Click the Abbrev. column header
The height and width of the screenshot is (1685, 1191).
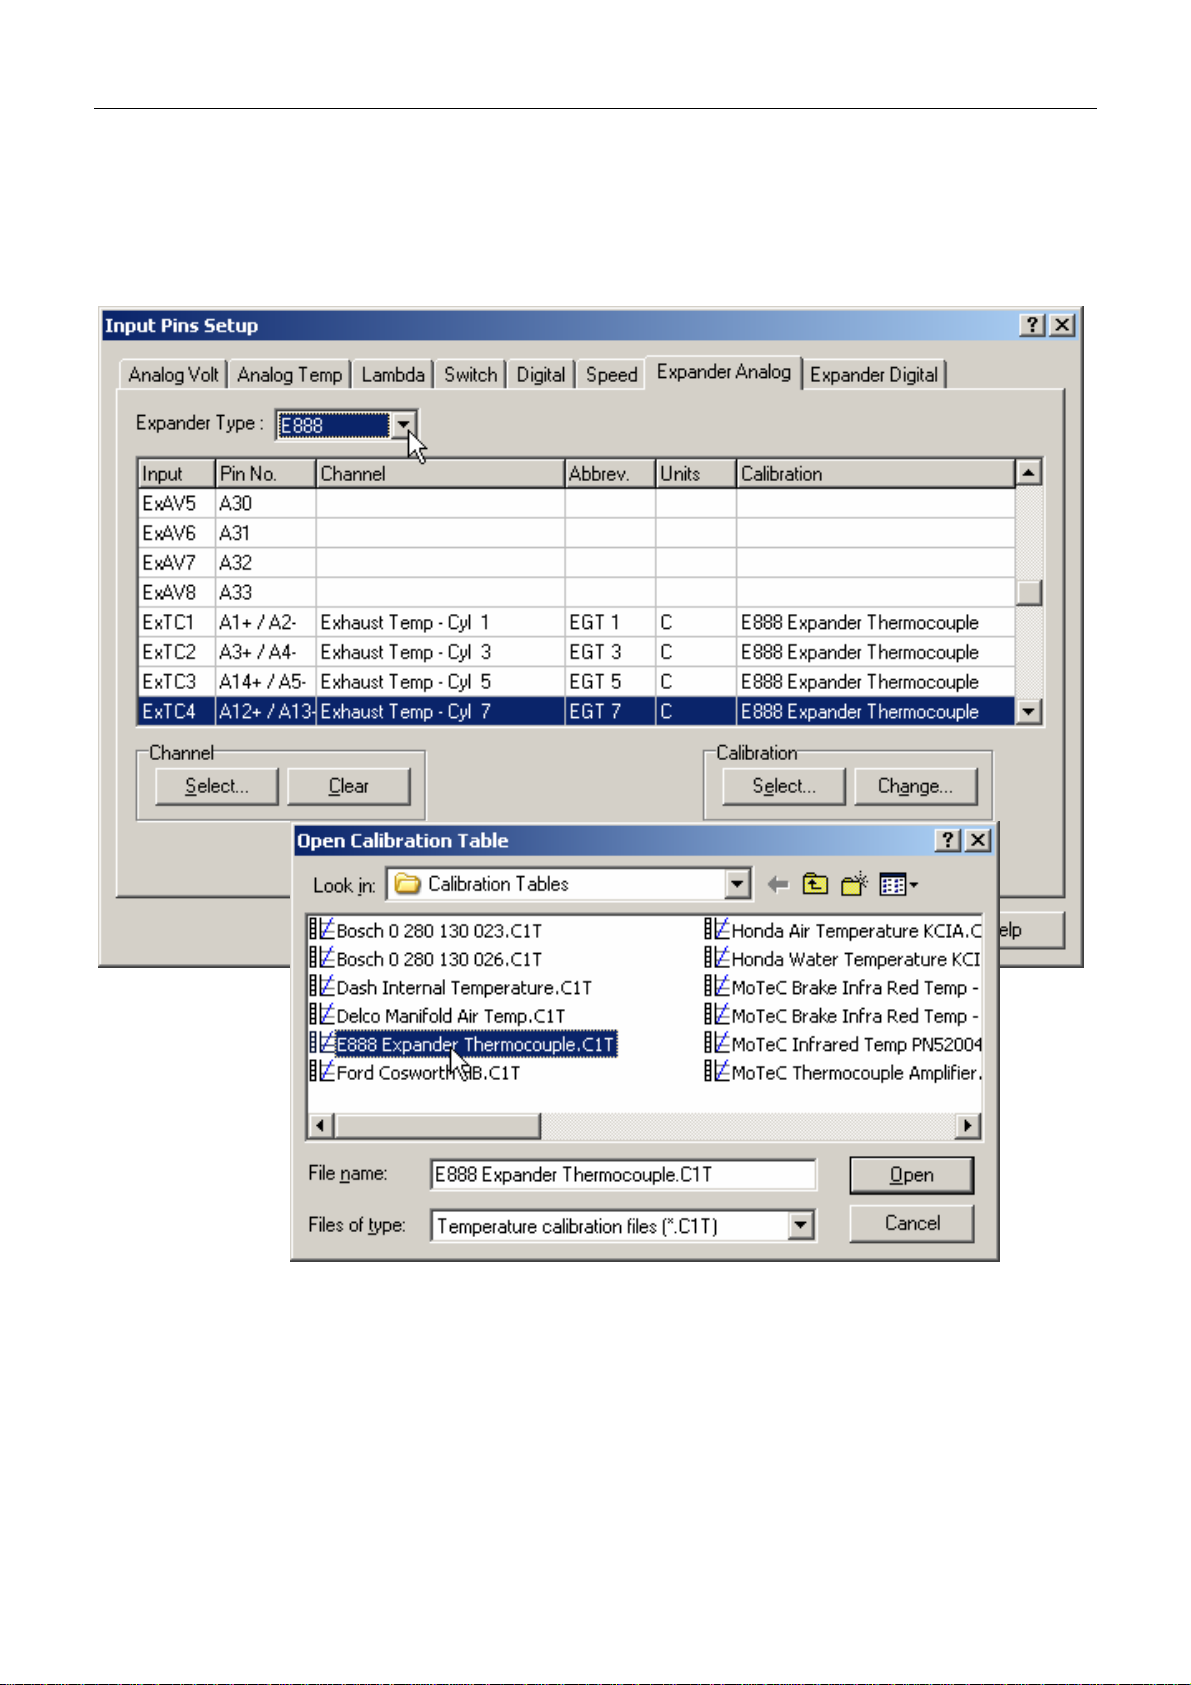pos(610,474)
